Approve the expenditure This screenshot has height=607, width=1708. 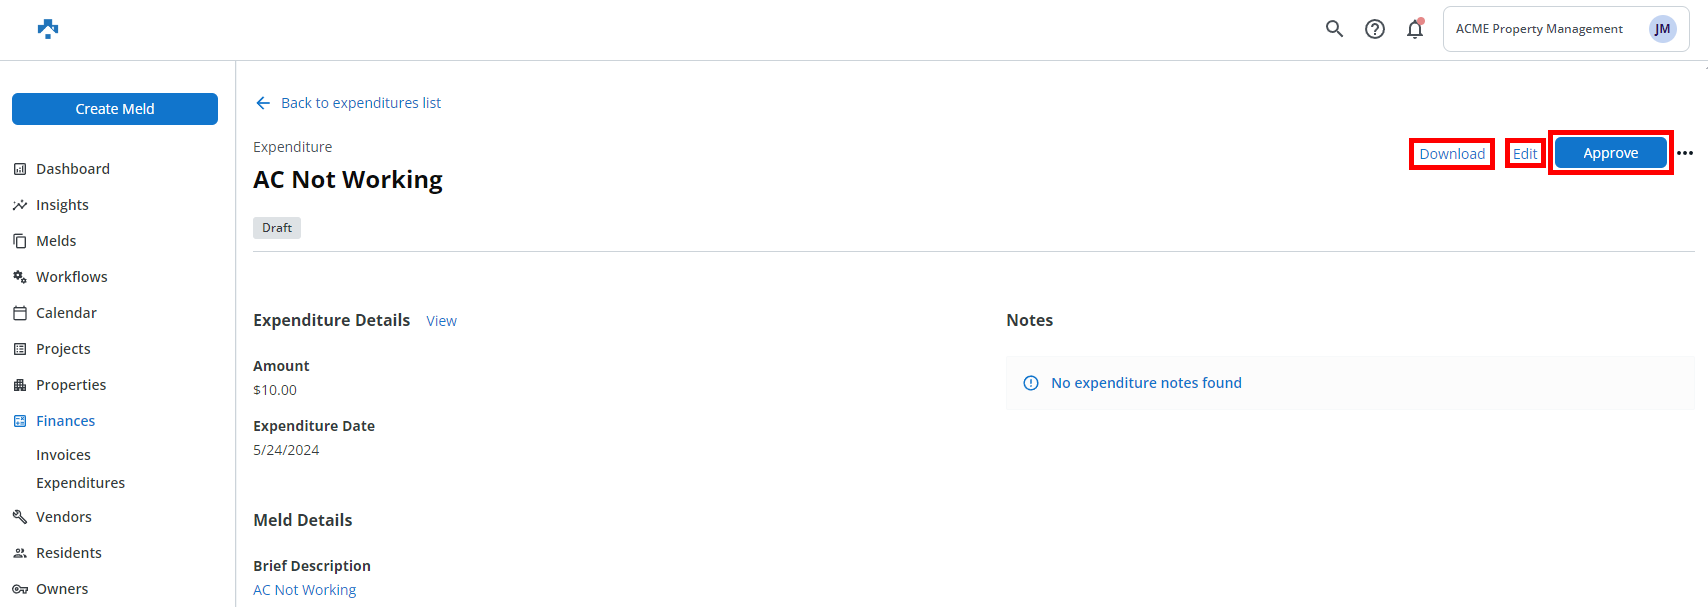coord(1610,153)
